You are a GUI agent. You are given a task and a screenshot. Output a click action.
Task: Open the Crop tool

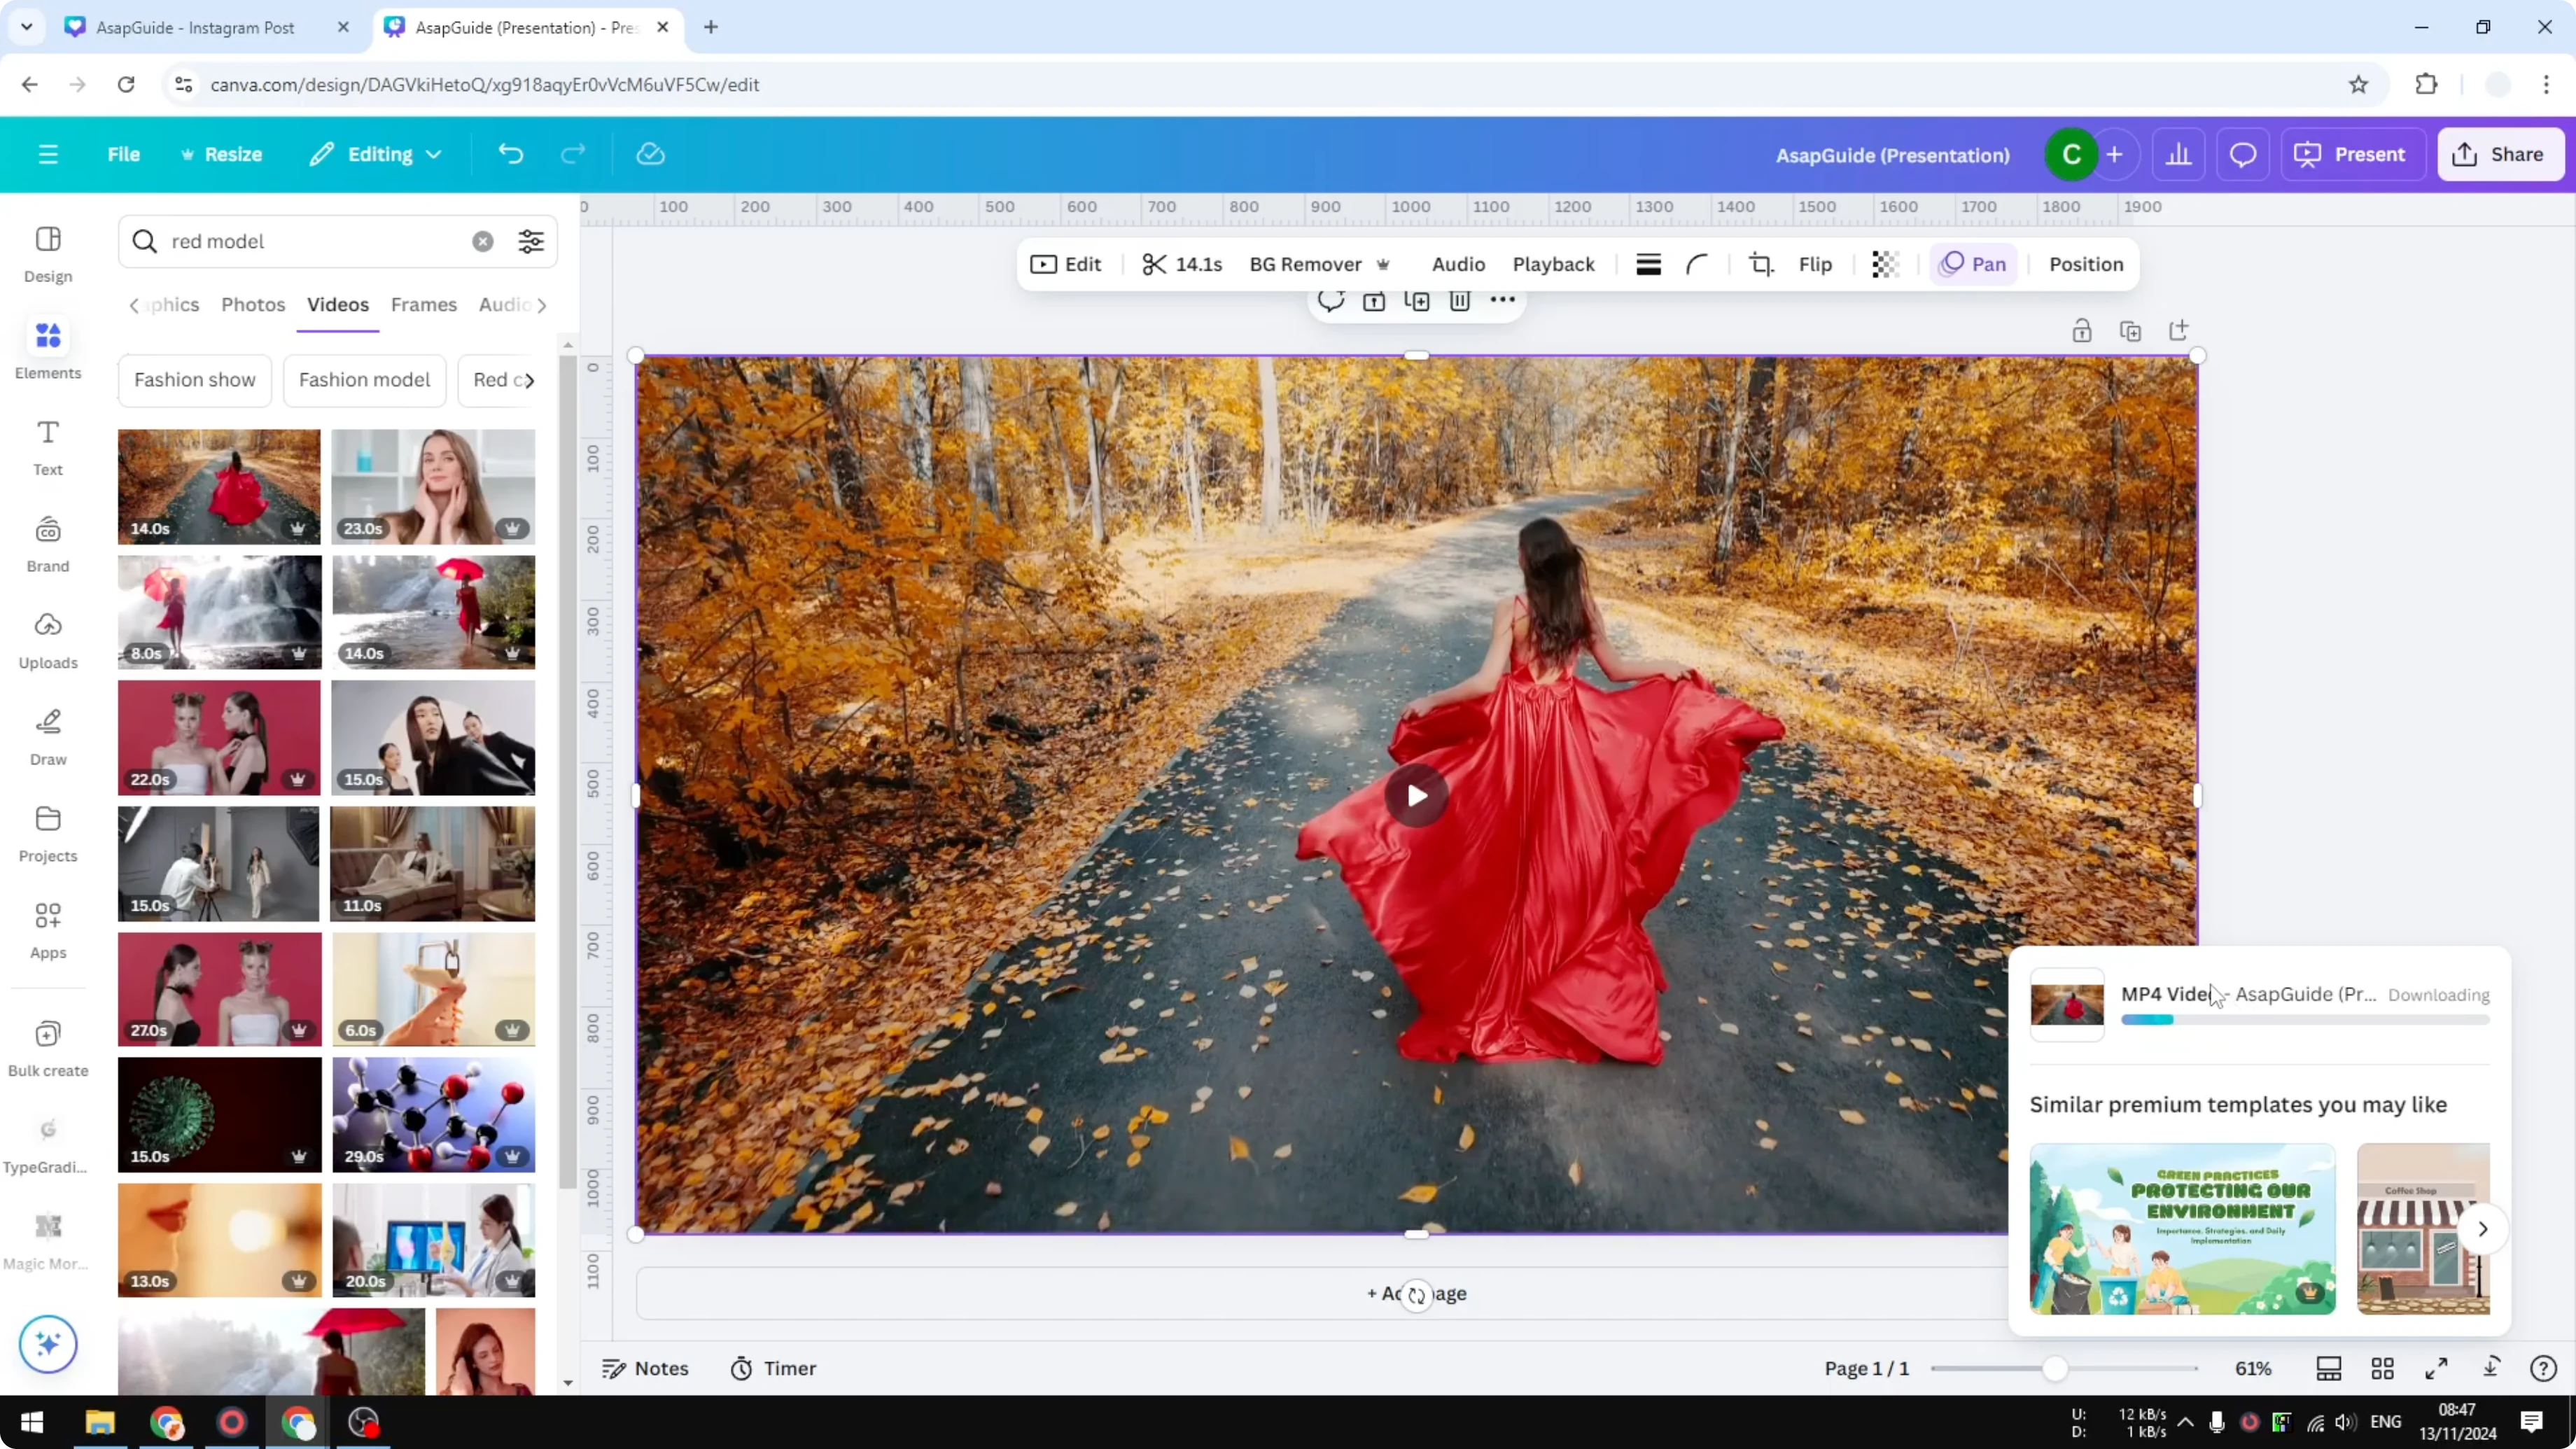[1761, 264]
